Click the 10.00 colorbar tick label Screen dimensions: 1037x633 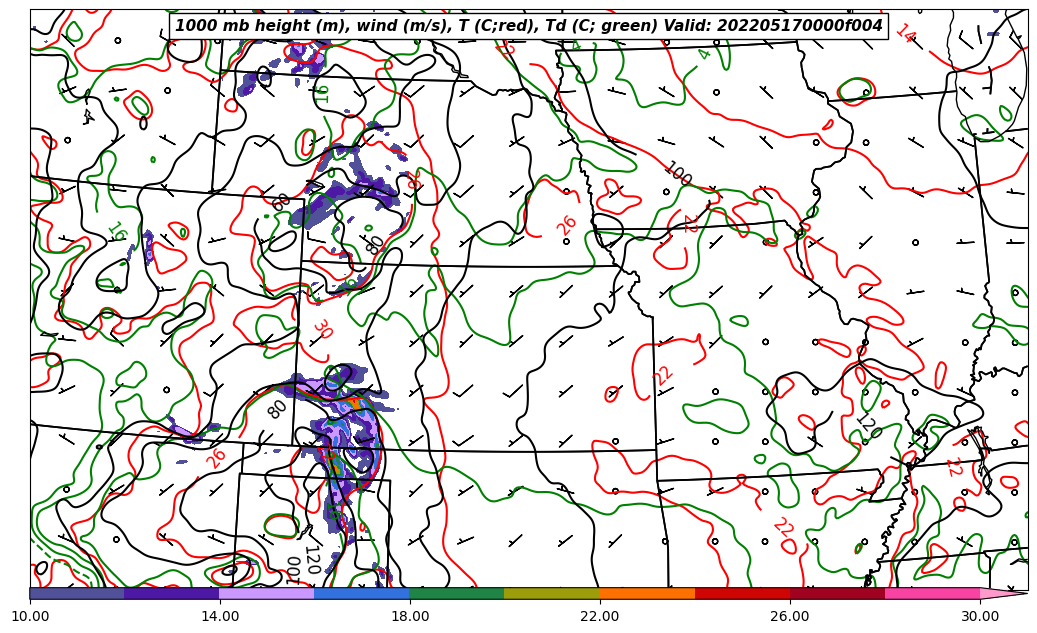(x=30, y=617)
